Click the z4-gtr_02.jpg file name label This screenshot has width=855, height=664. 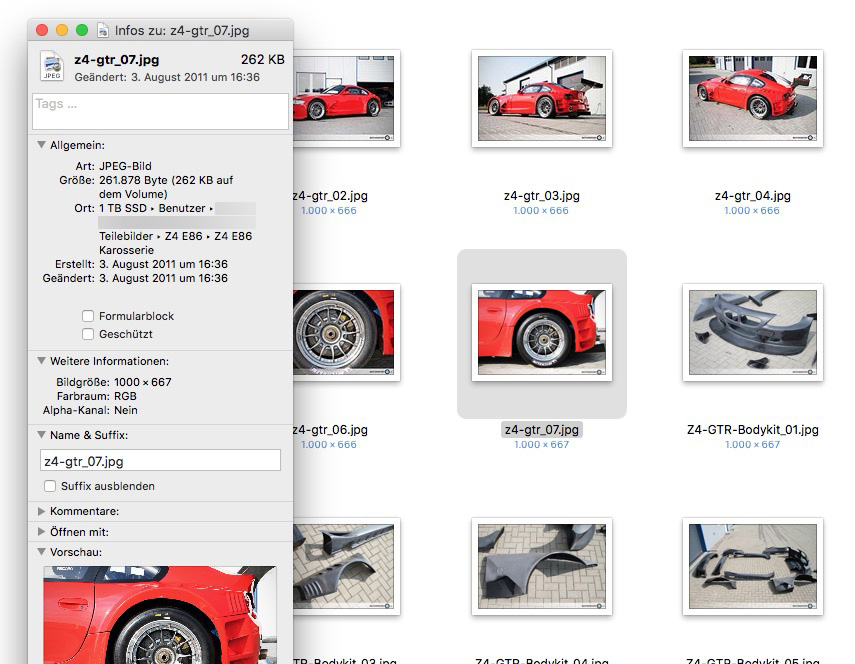pos(330,196)
